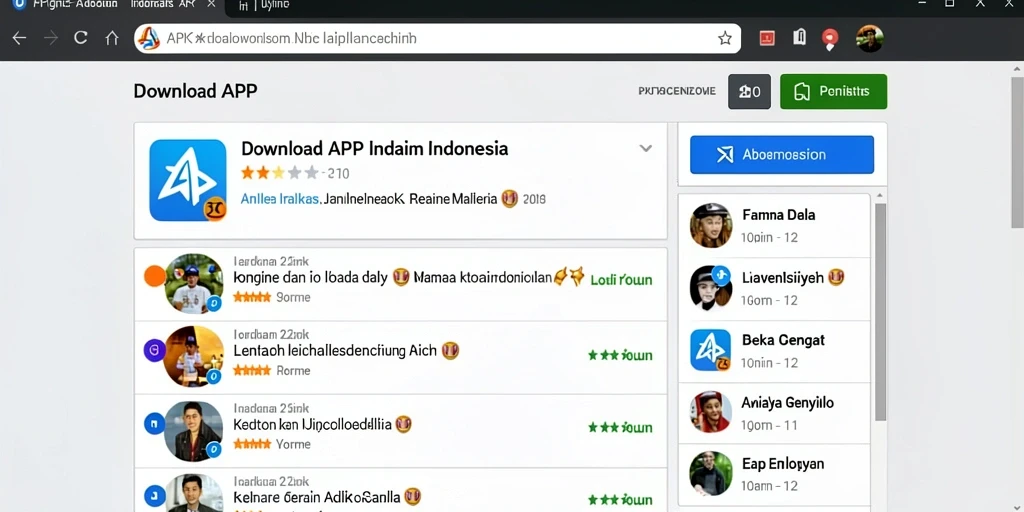Expand the chevron on the app card
Viewport: 1024px width, 512px height.
(645, 148)
